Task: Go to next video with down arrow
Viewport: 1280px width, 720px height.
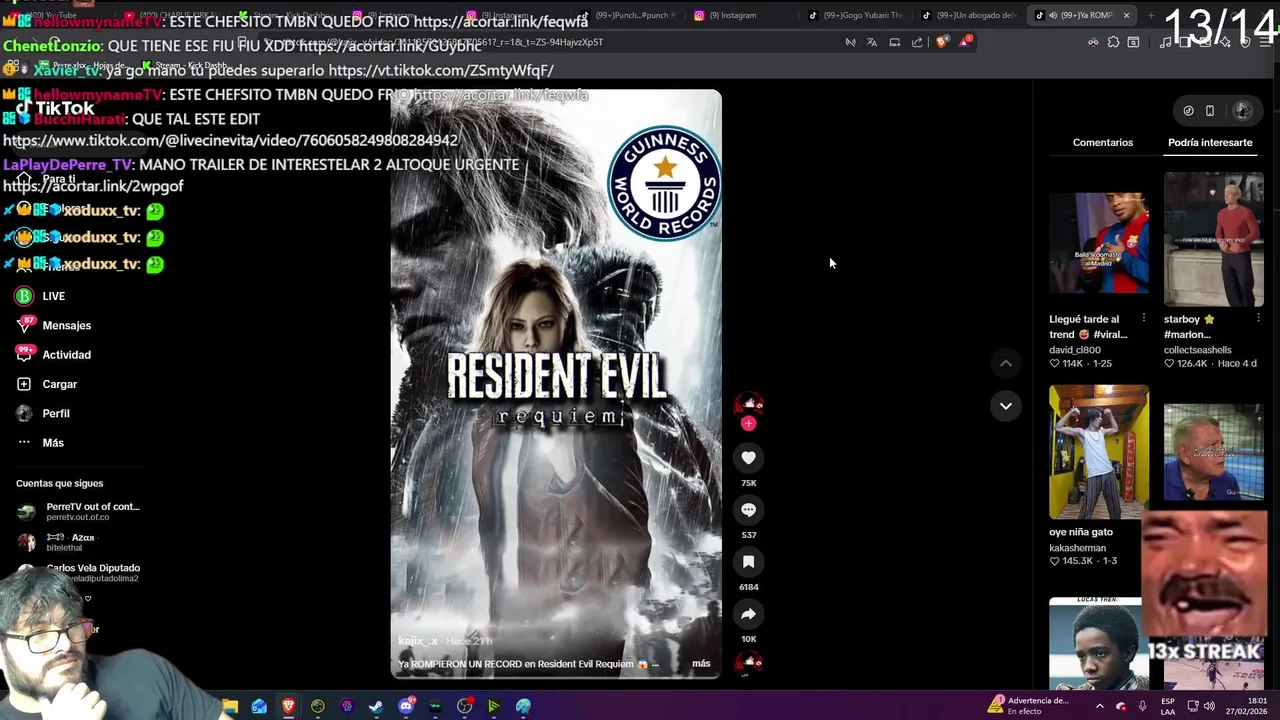Action: pos(1006,405)
